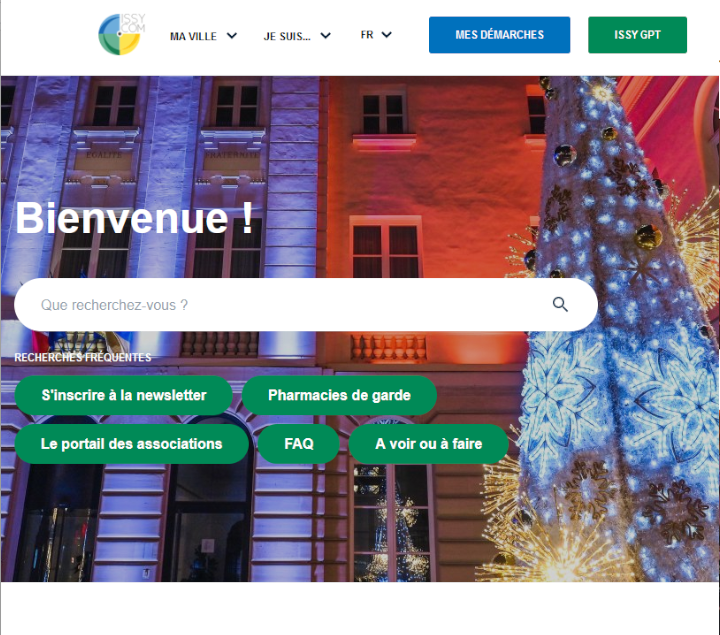
Task: Click the FAQ shortcut pill
Action: [299, 444]
